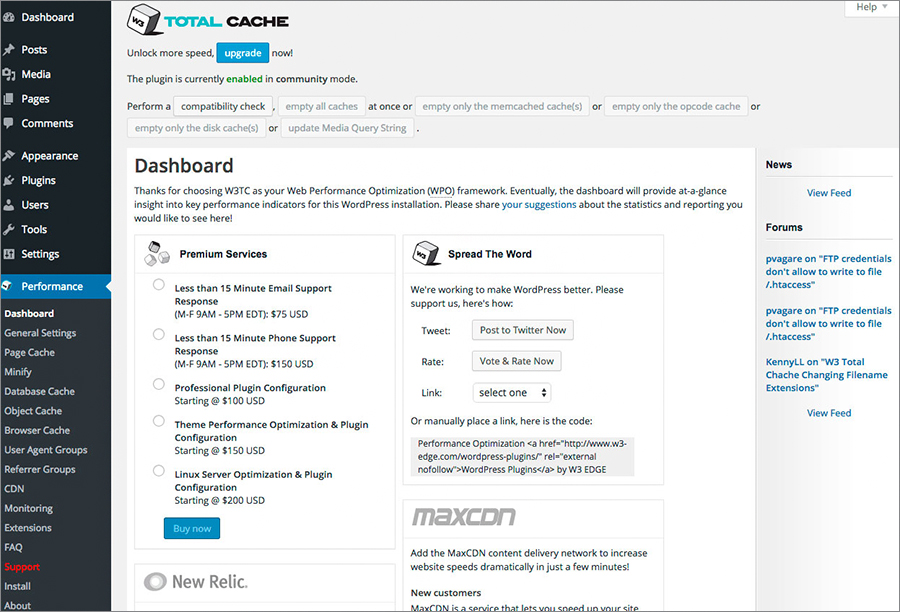The width and height of the screenshot is (900, 612).
Task: Open the red Support submenu item
Action: [22, 567]
